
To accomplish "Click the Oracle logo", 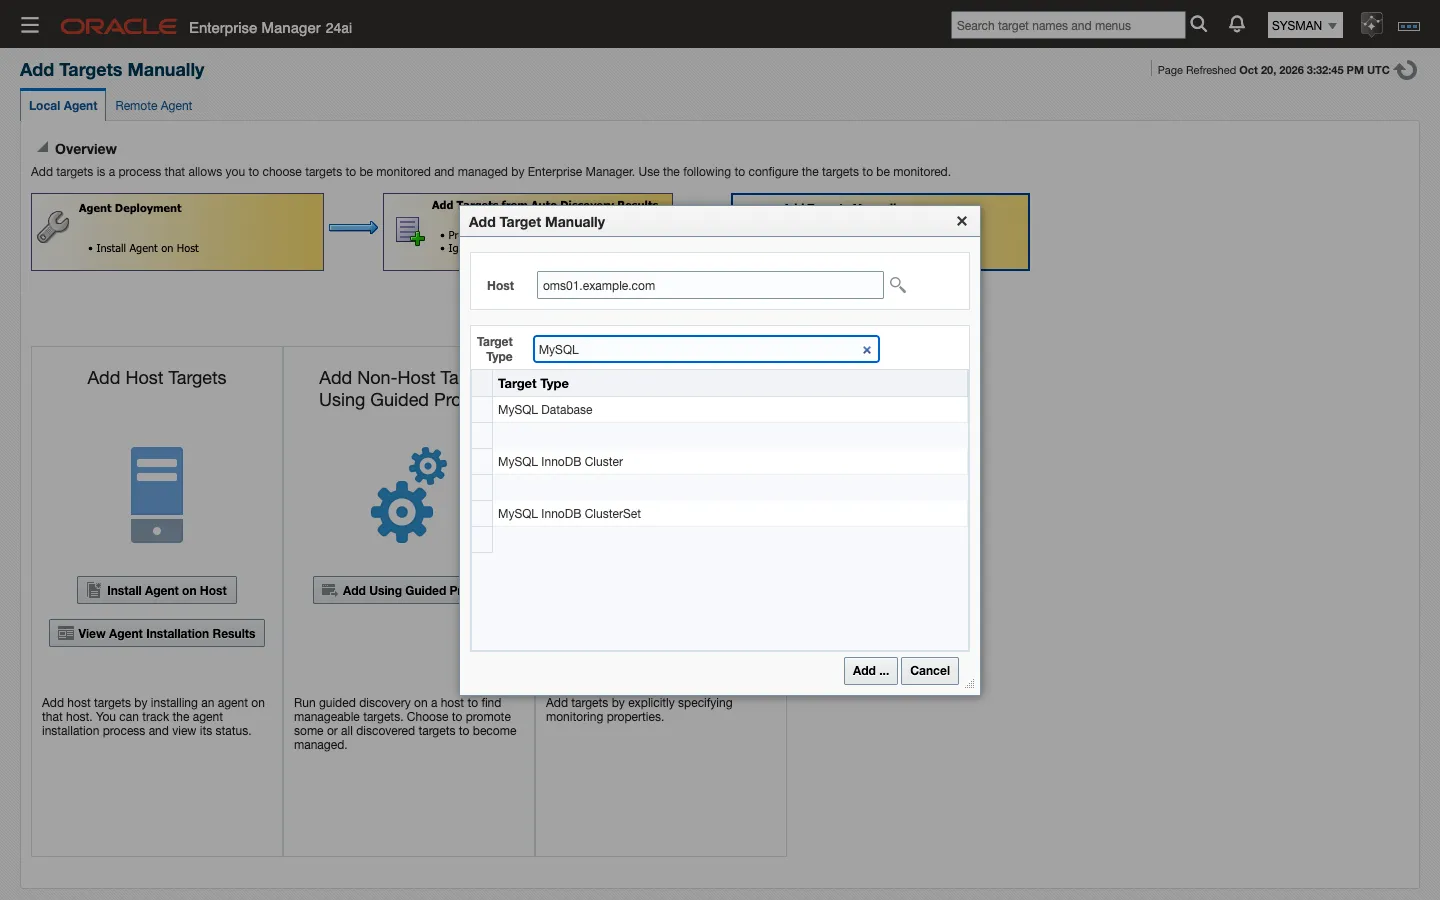I will (x=119, y=27).
